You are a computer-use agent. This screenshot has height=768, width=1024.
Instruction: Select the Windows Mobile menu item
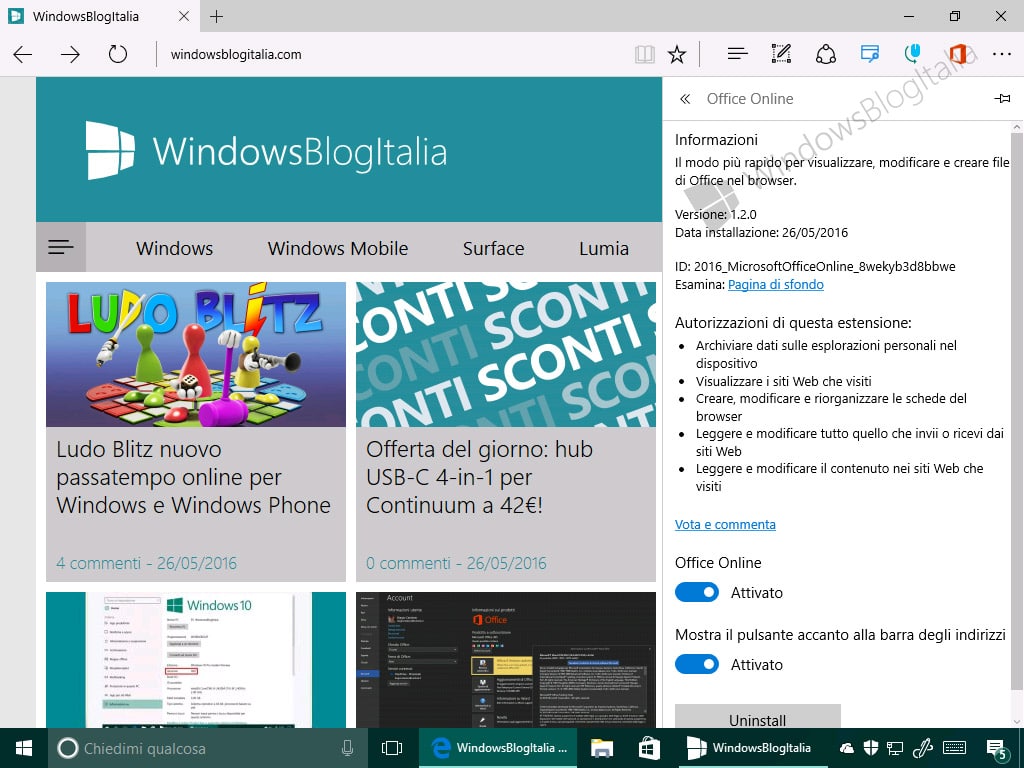click(338, 248)
